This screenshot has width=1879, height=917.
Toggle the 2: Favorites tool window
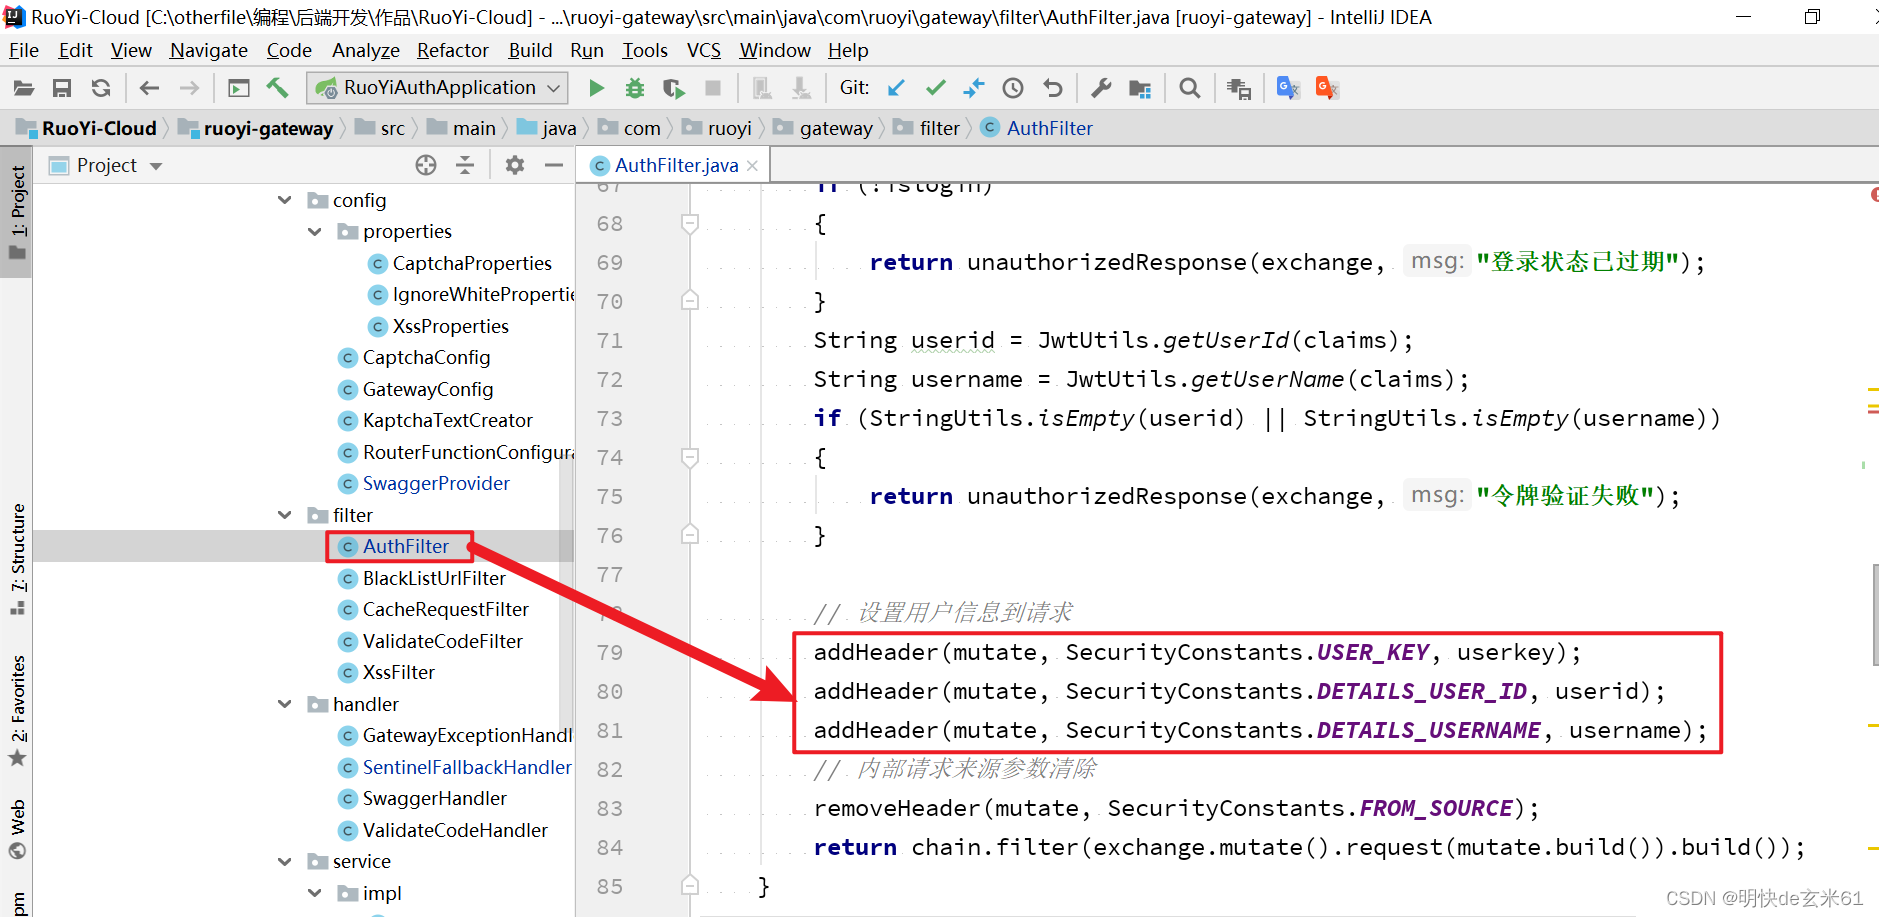[17, 710]
